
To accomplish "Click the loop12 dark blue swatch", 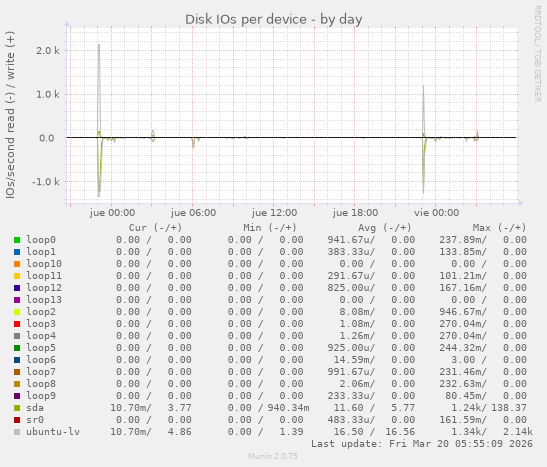I will tap(17, 288).
